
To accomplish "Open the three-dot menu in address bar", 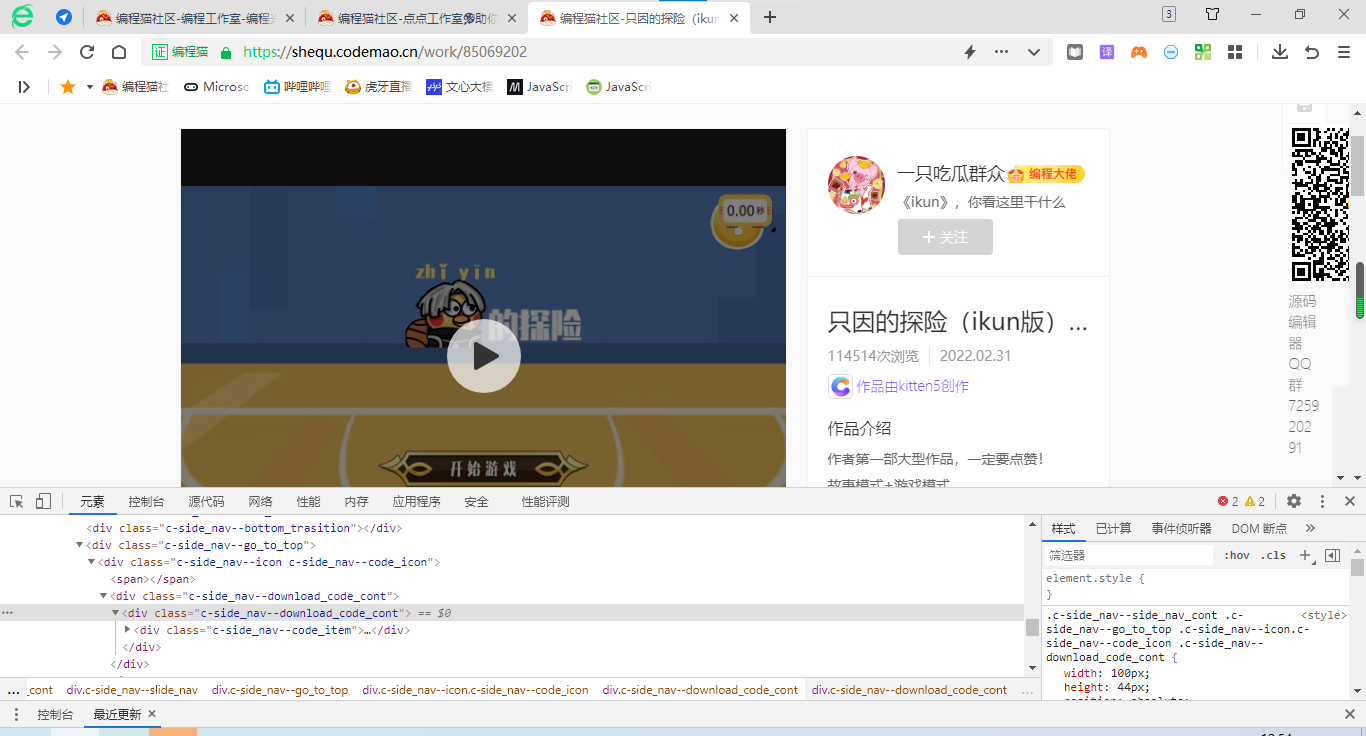I will click(x=1001, y=52).
